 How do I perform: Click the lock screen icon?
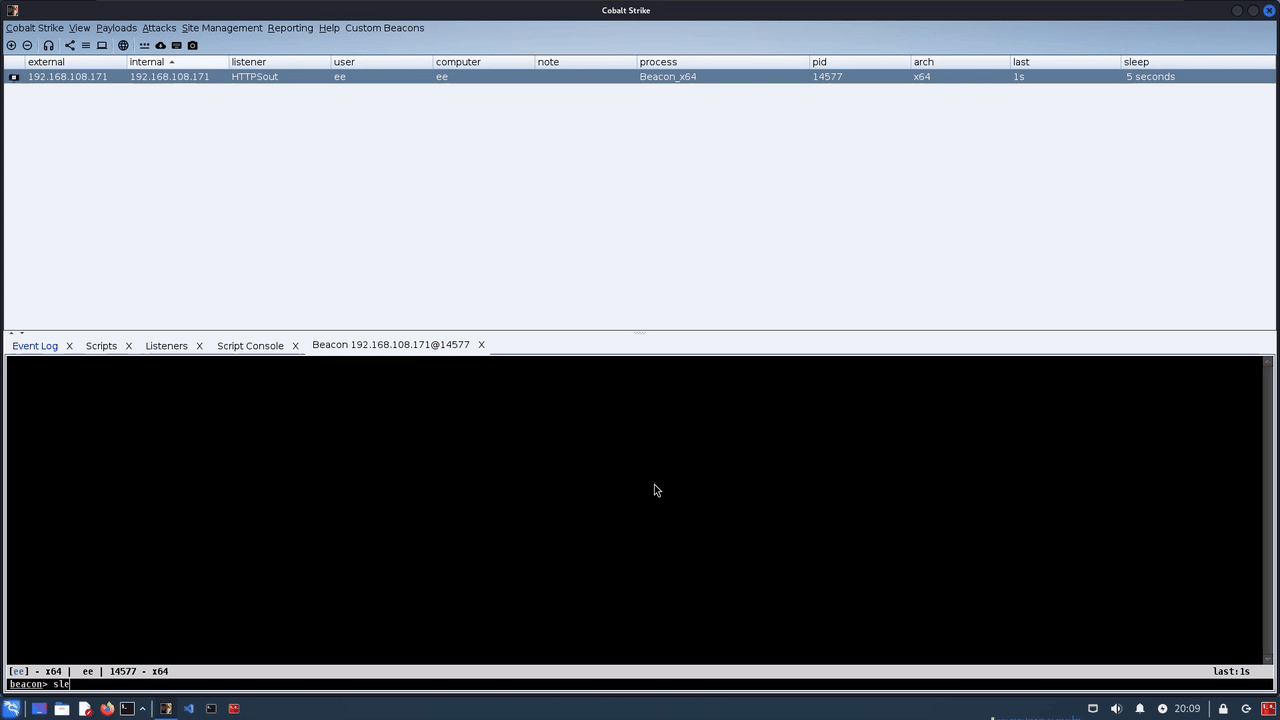(1222, 709)
